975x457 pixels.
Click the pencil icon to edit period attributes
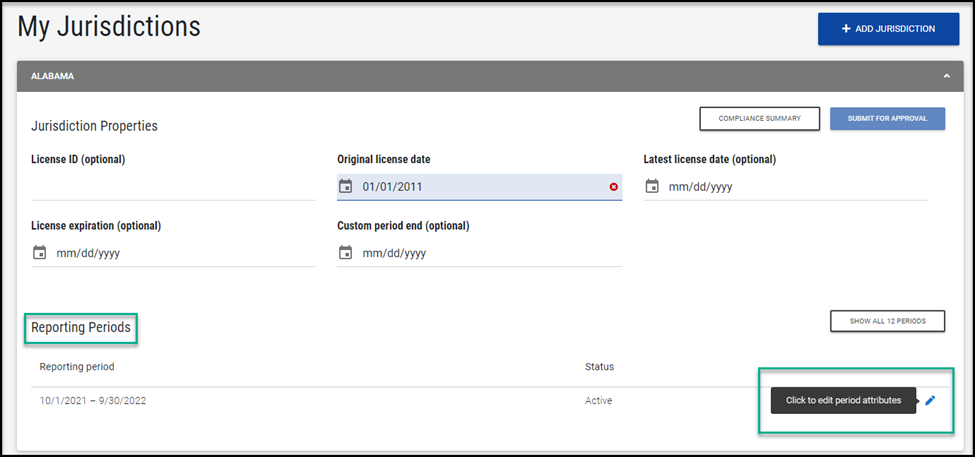930,400
